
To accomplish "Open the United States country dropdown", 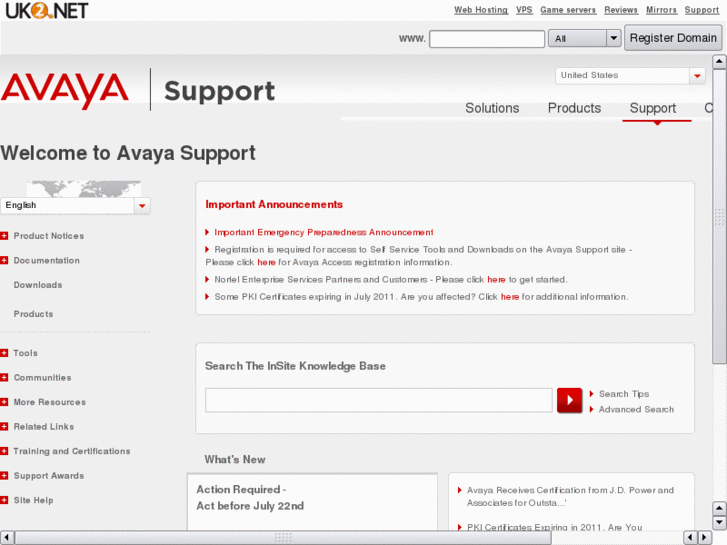I will click(x=630, y=76).
